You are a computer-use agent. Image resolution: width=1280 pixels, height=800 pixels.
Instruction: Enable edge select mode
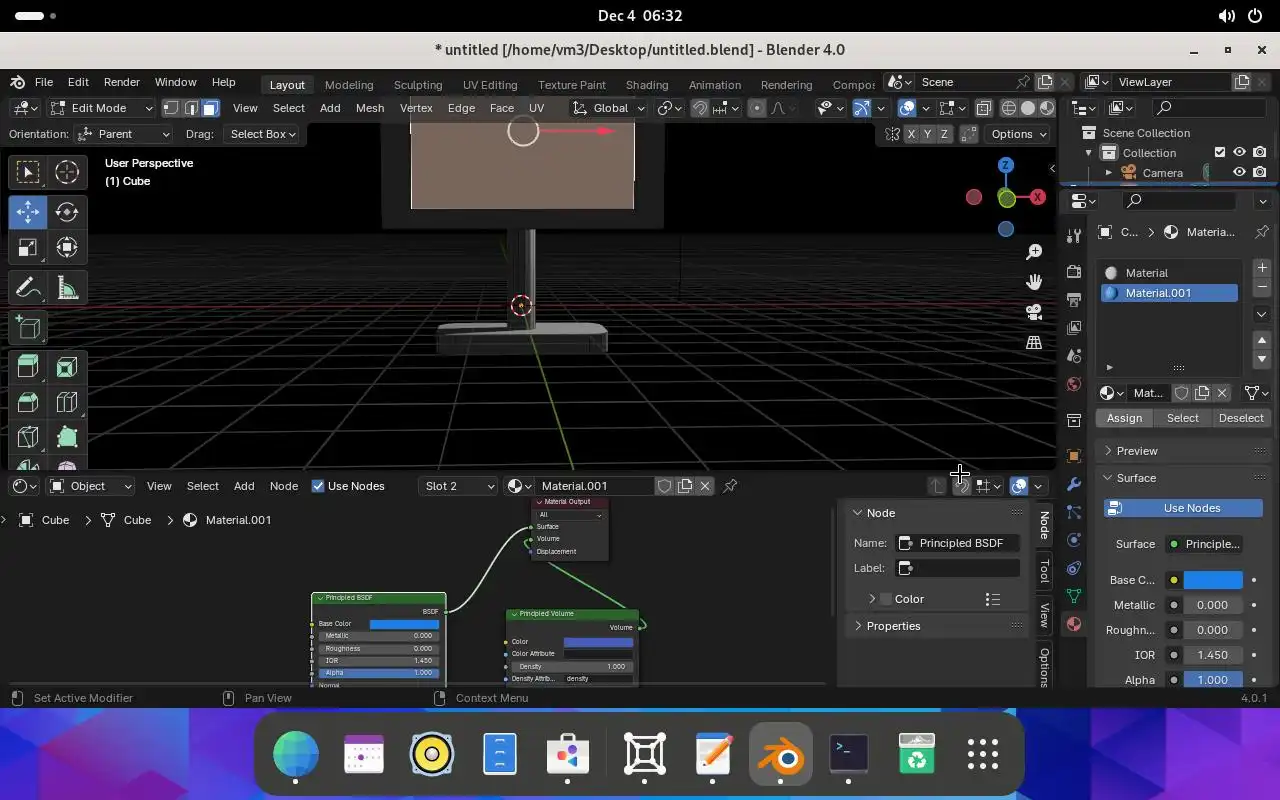click(191, 108)
